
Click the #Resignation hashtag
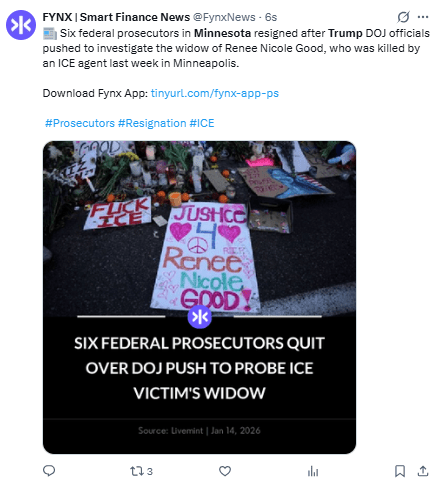click(152, 123)
